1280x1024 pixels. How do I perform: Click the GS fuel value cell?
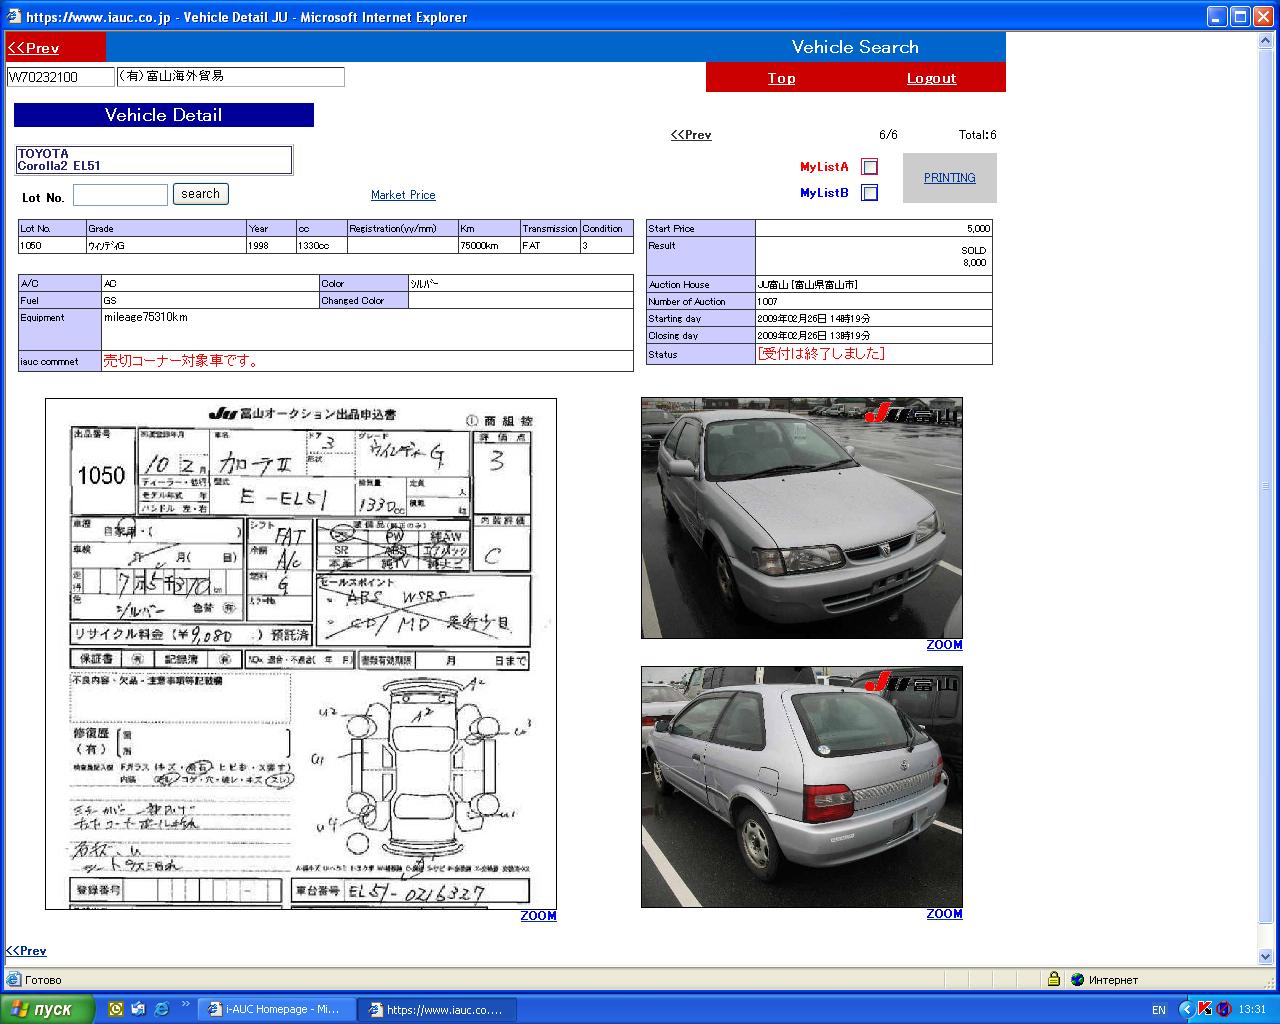click(x=210, y=300)
